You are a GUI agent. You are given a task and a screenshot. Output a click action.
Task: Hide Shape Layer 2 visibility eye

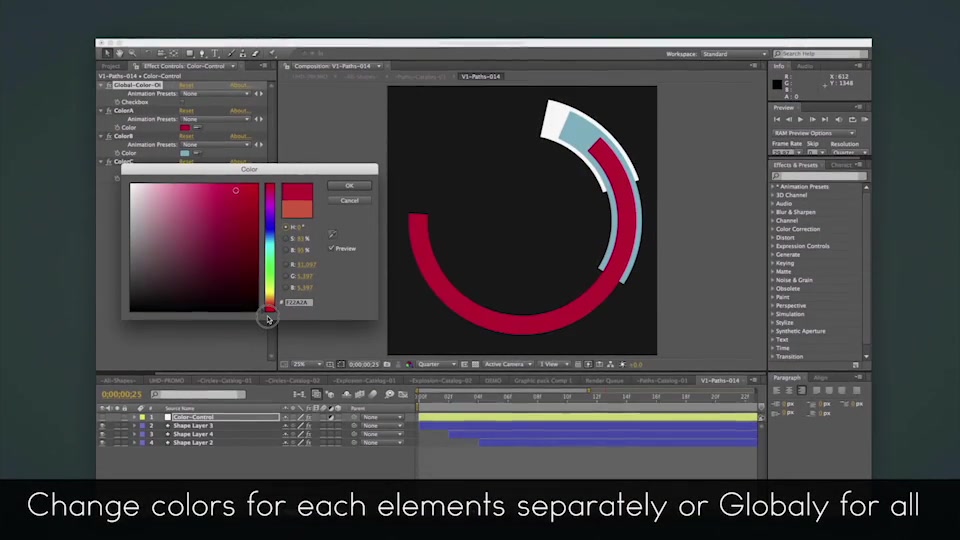point(102,443)
